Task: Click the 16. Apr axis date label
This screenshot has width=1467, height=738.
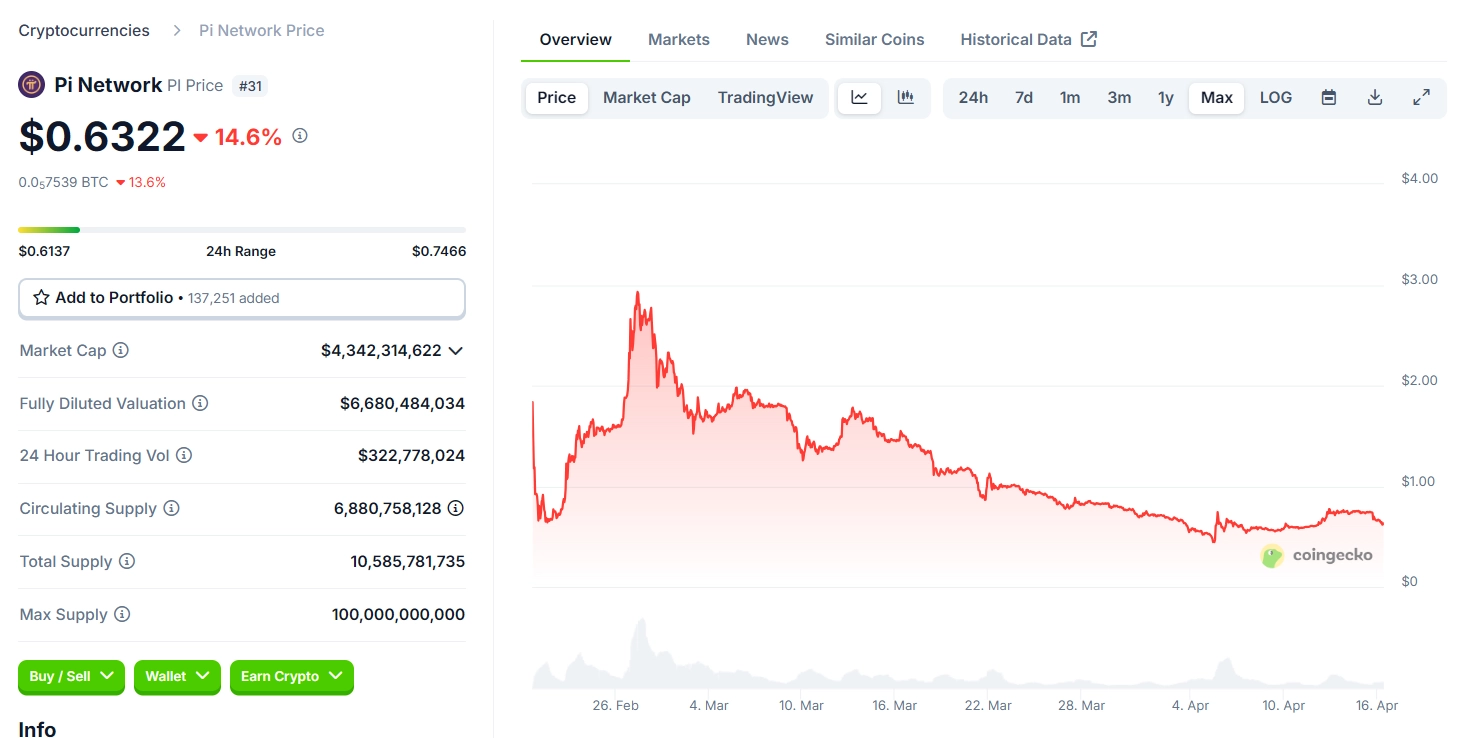Action: click(x=1376, y=705)
